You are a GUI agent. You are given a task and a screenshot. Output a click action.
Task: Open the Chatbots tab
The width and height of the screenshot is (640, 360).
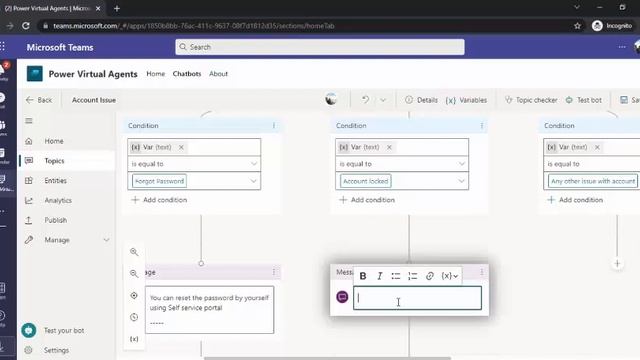click(x=187, y=74)
